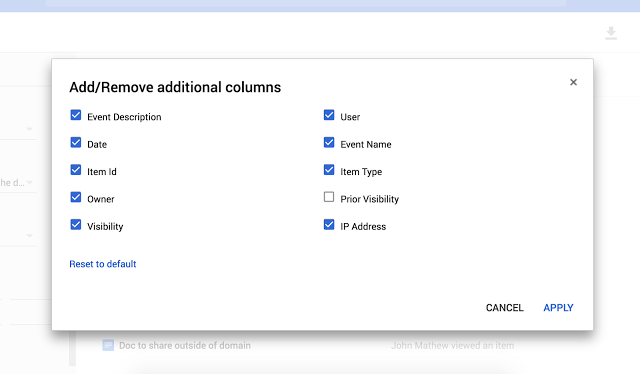Viewport: 640px width, 374px height.
Task: Click the Reset to default link
Action: click(103, 264)
